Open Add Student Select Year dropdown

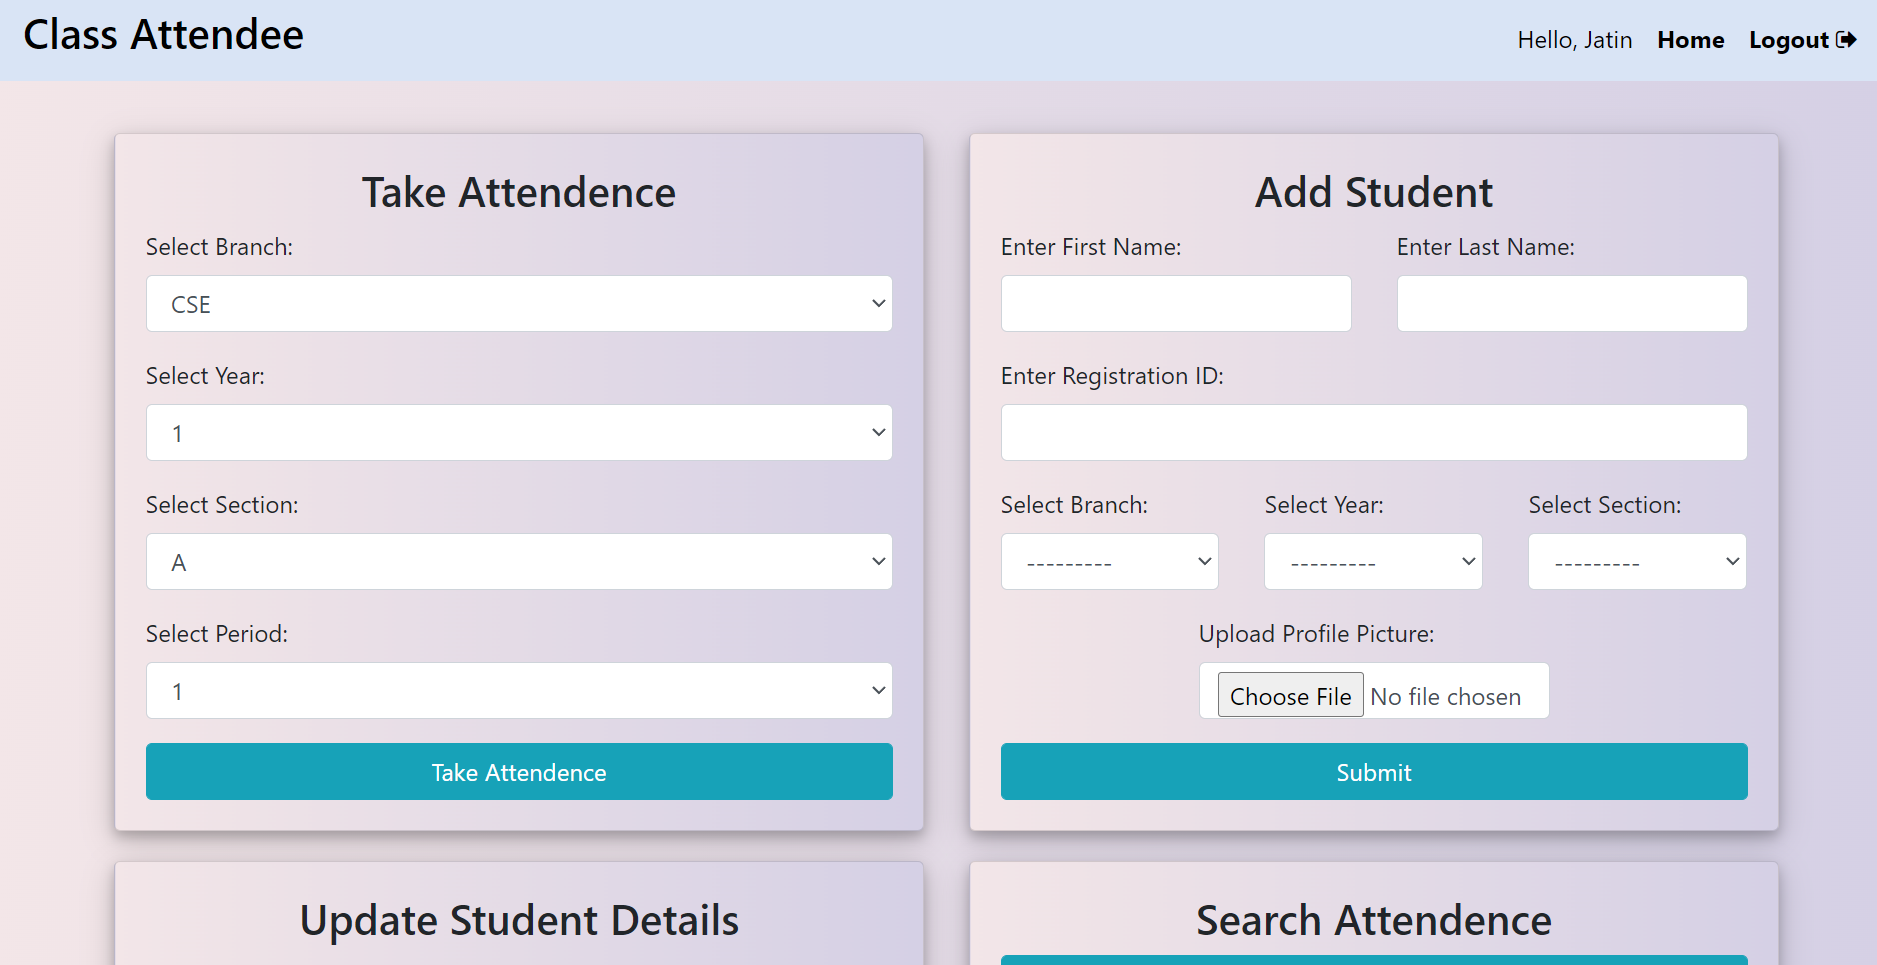click(1373, 562)
